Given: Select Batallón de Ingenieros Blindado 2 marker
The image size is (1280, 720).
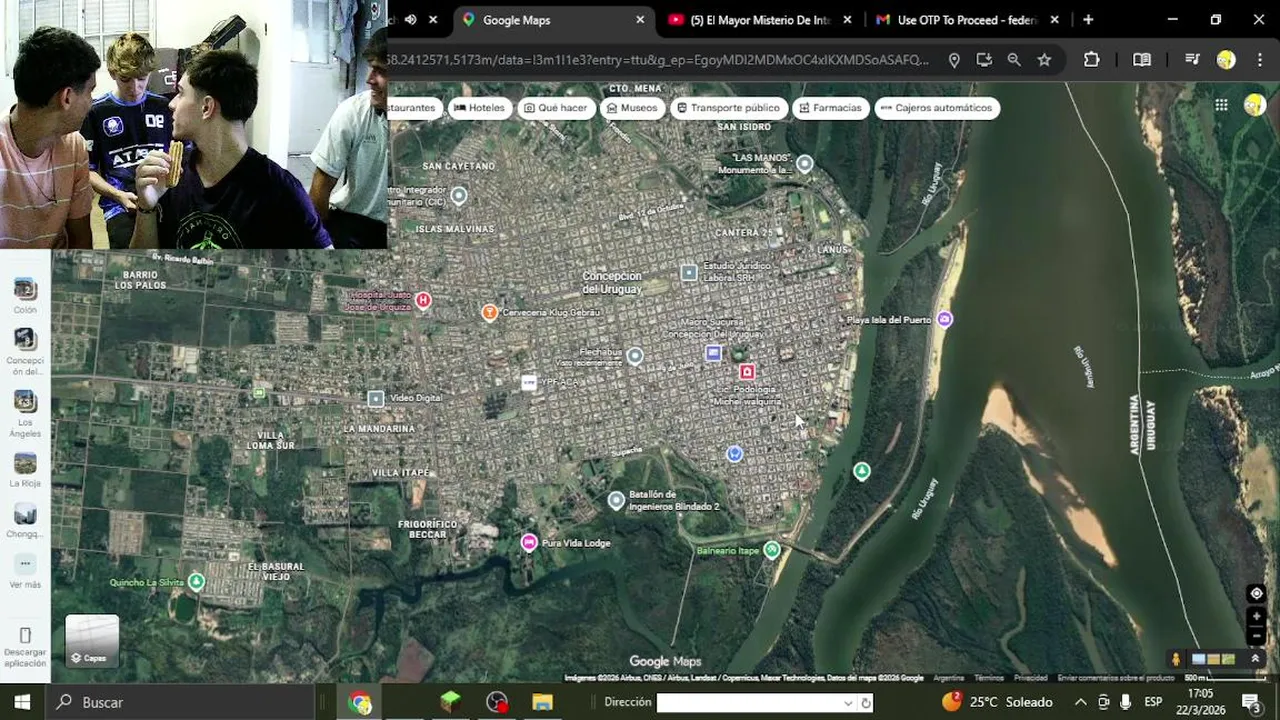Looking at the screenshot, I should pyautogui.click(x=616, y=499).
